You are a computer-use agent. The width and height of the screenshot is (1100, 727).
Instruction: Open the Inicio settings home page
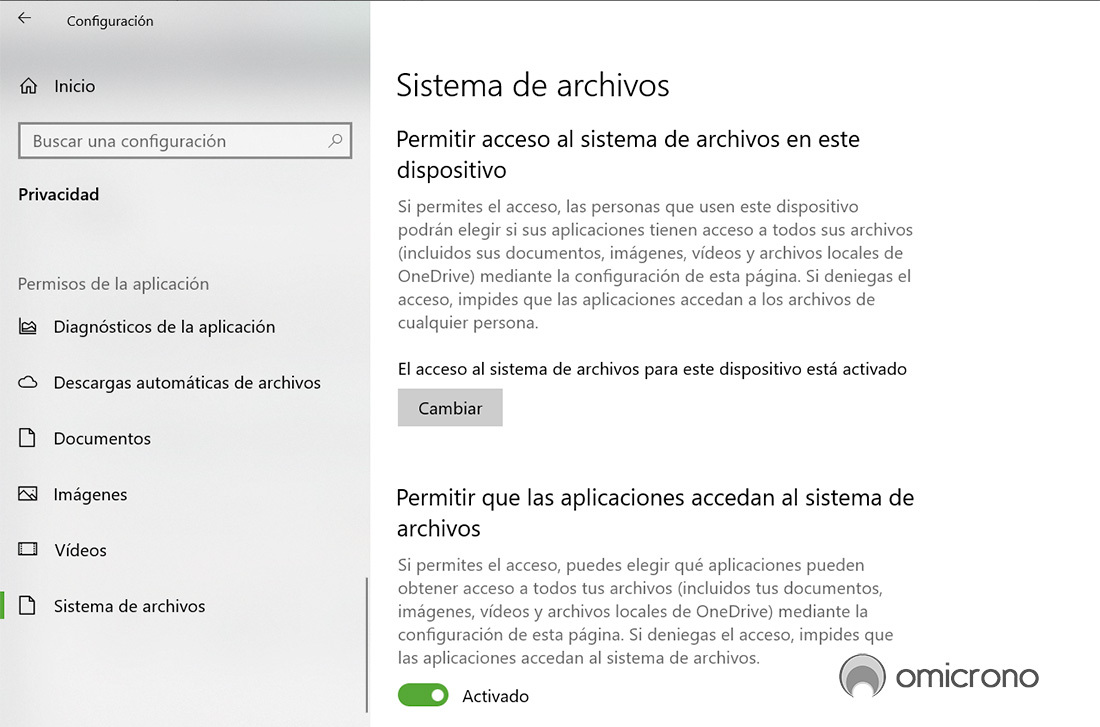(73, 85)
